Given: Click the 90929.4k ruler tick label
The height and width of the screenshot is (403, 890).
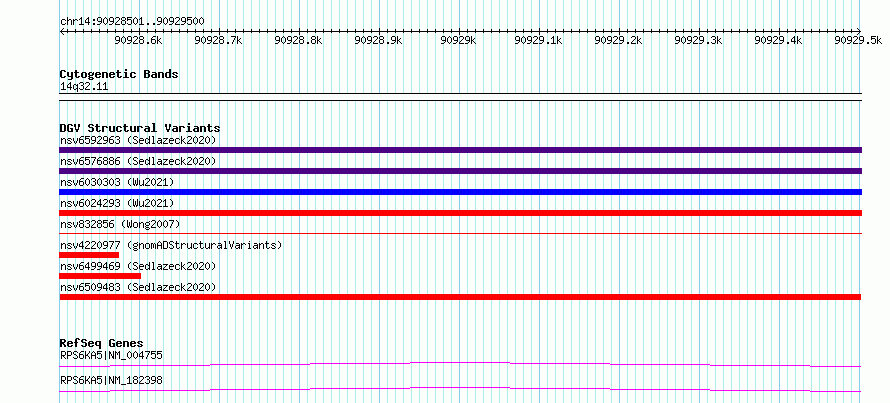Looking at the screenshot, I should click(x=779, y=40).
